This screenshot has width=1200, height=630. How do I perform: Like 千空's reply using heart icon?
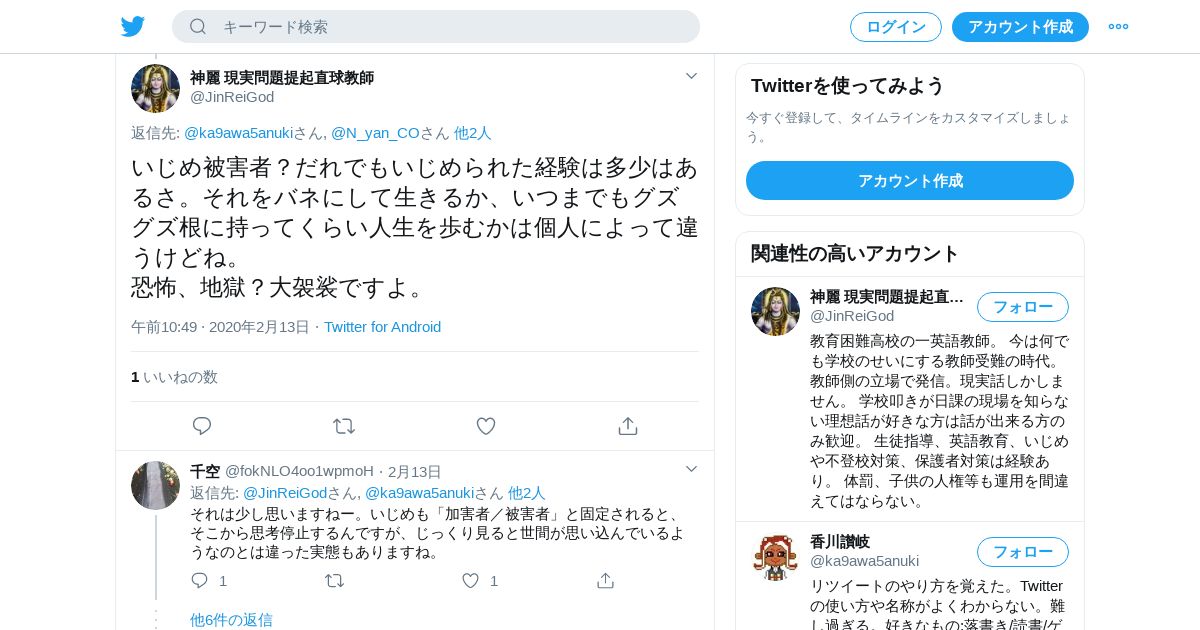point(470,580)
